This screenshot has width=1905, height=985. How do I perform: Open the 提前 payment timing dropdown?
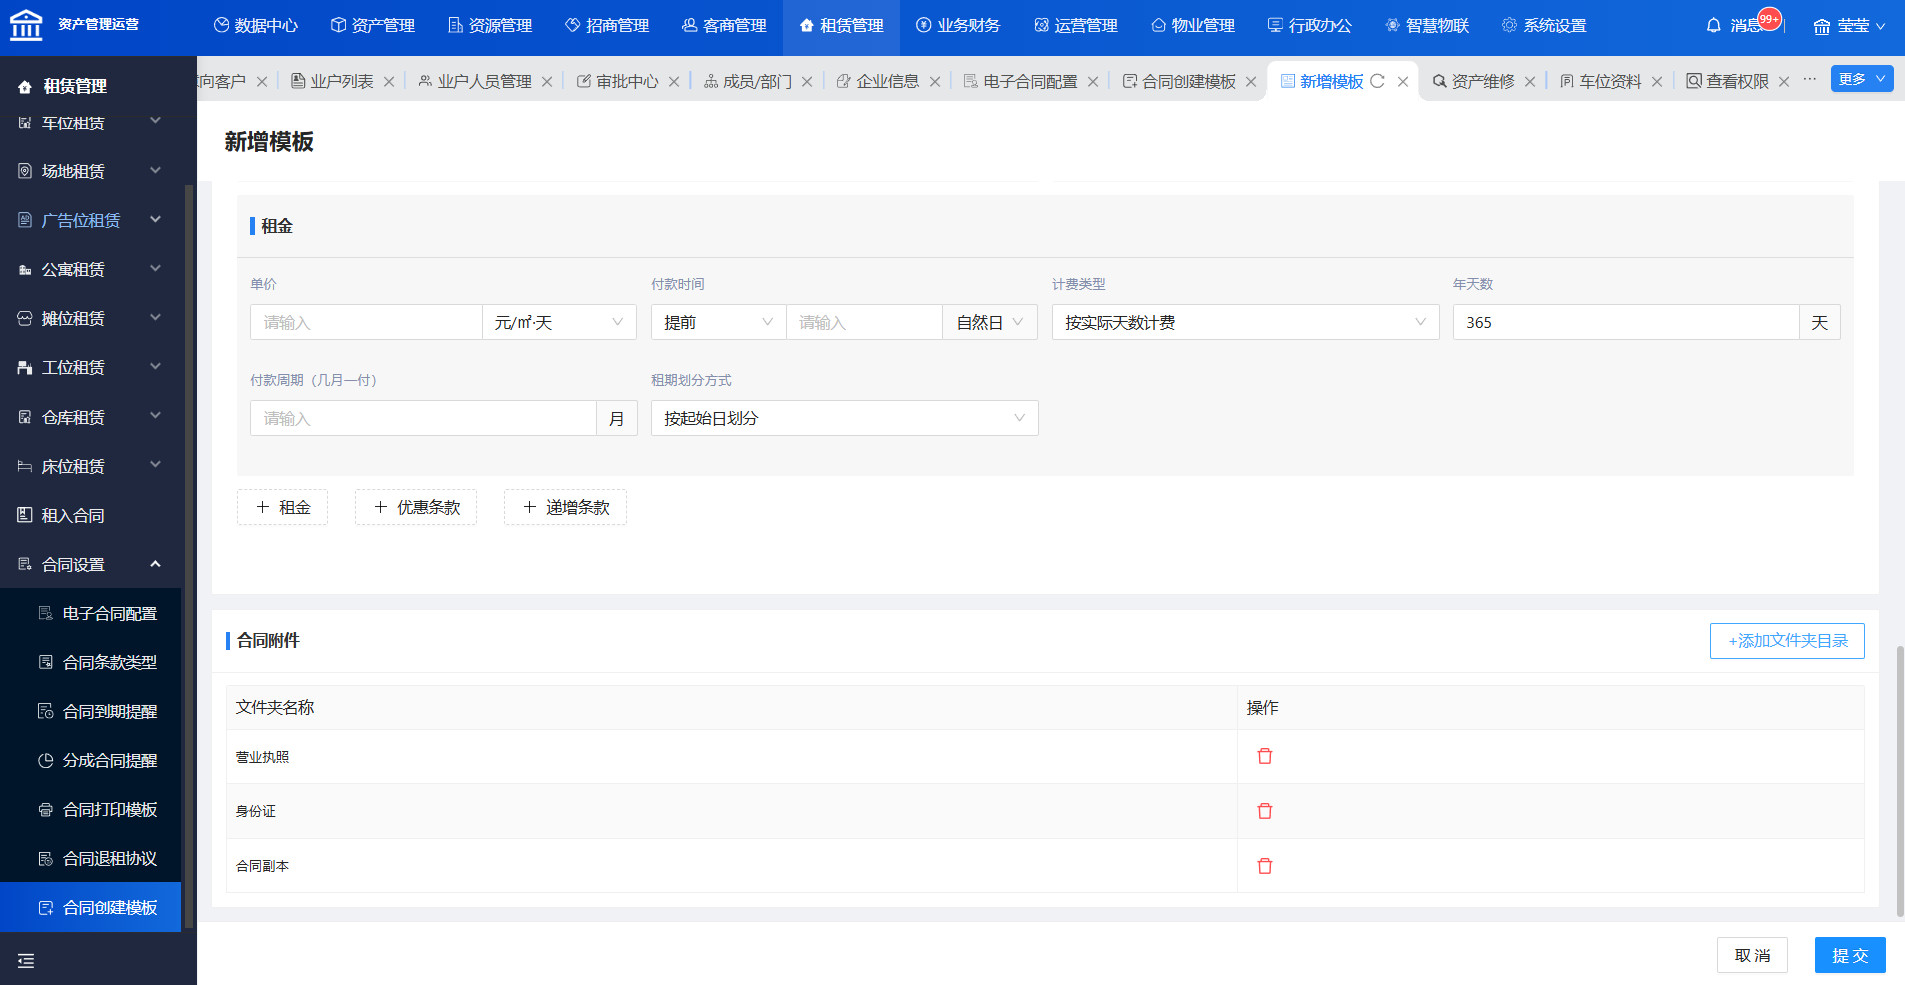[x=718, y=322]
